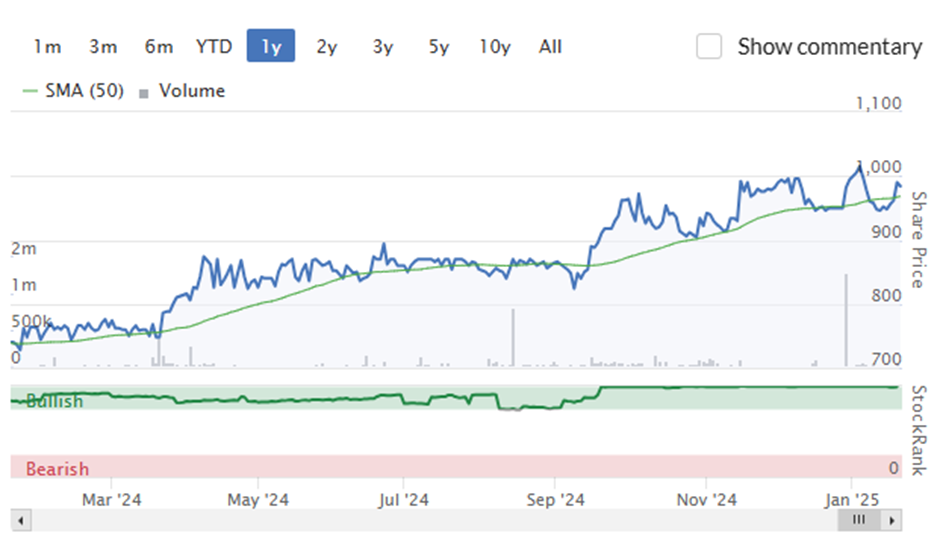Click the chart scrollbar thumb handle
The height and width of the screenshot is (542, 940).
coord(859,520)
